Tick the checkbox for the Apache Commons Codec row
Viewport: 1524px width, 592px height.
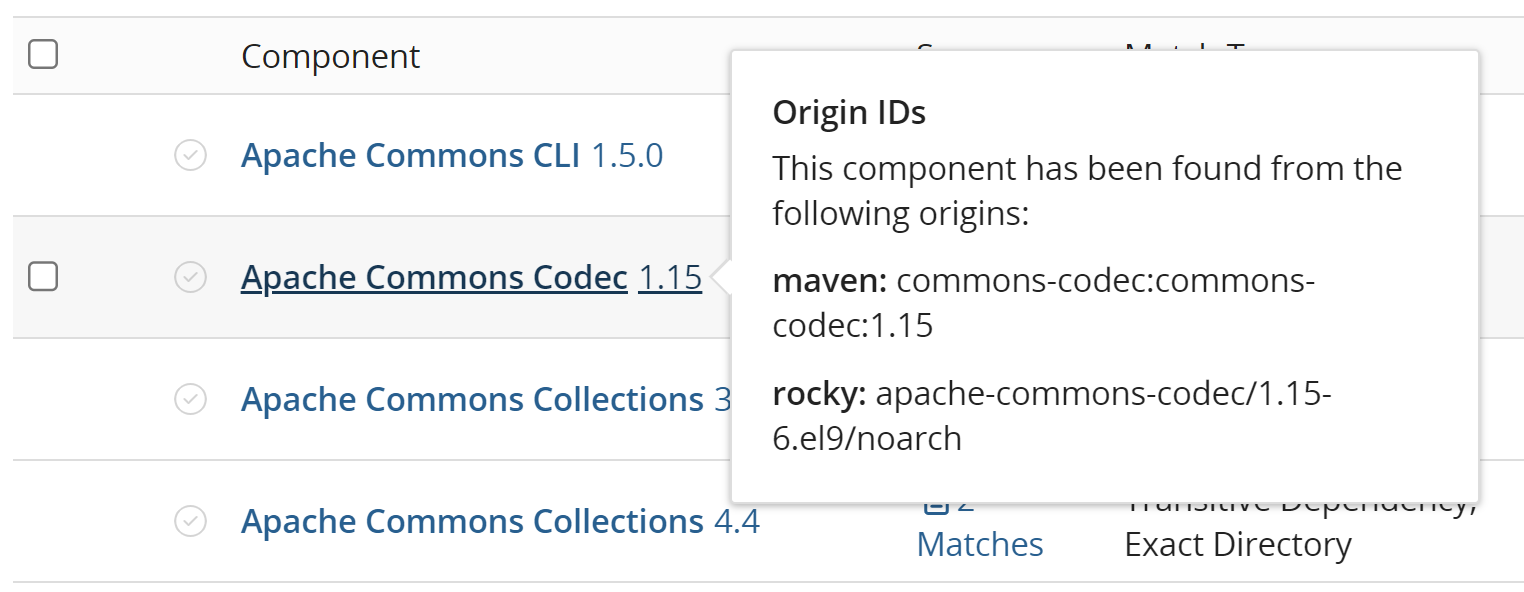coord(43,277)
